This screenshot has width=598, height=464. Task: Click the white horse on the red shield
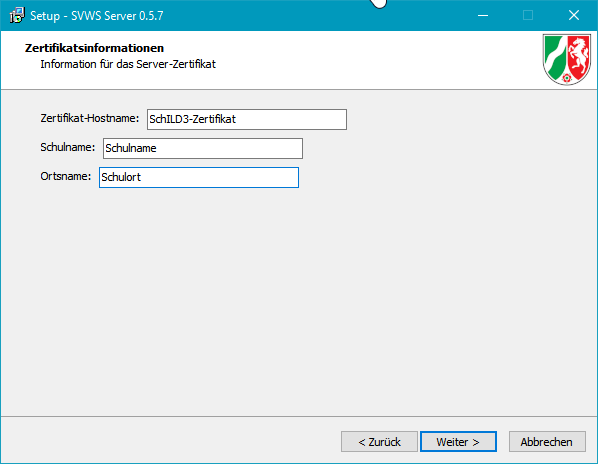pos(579,56)
